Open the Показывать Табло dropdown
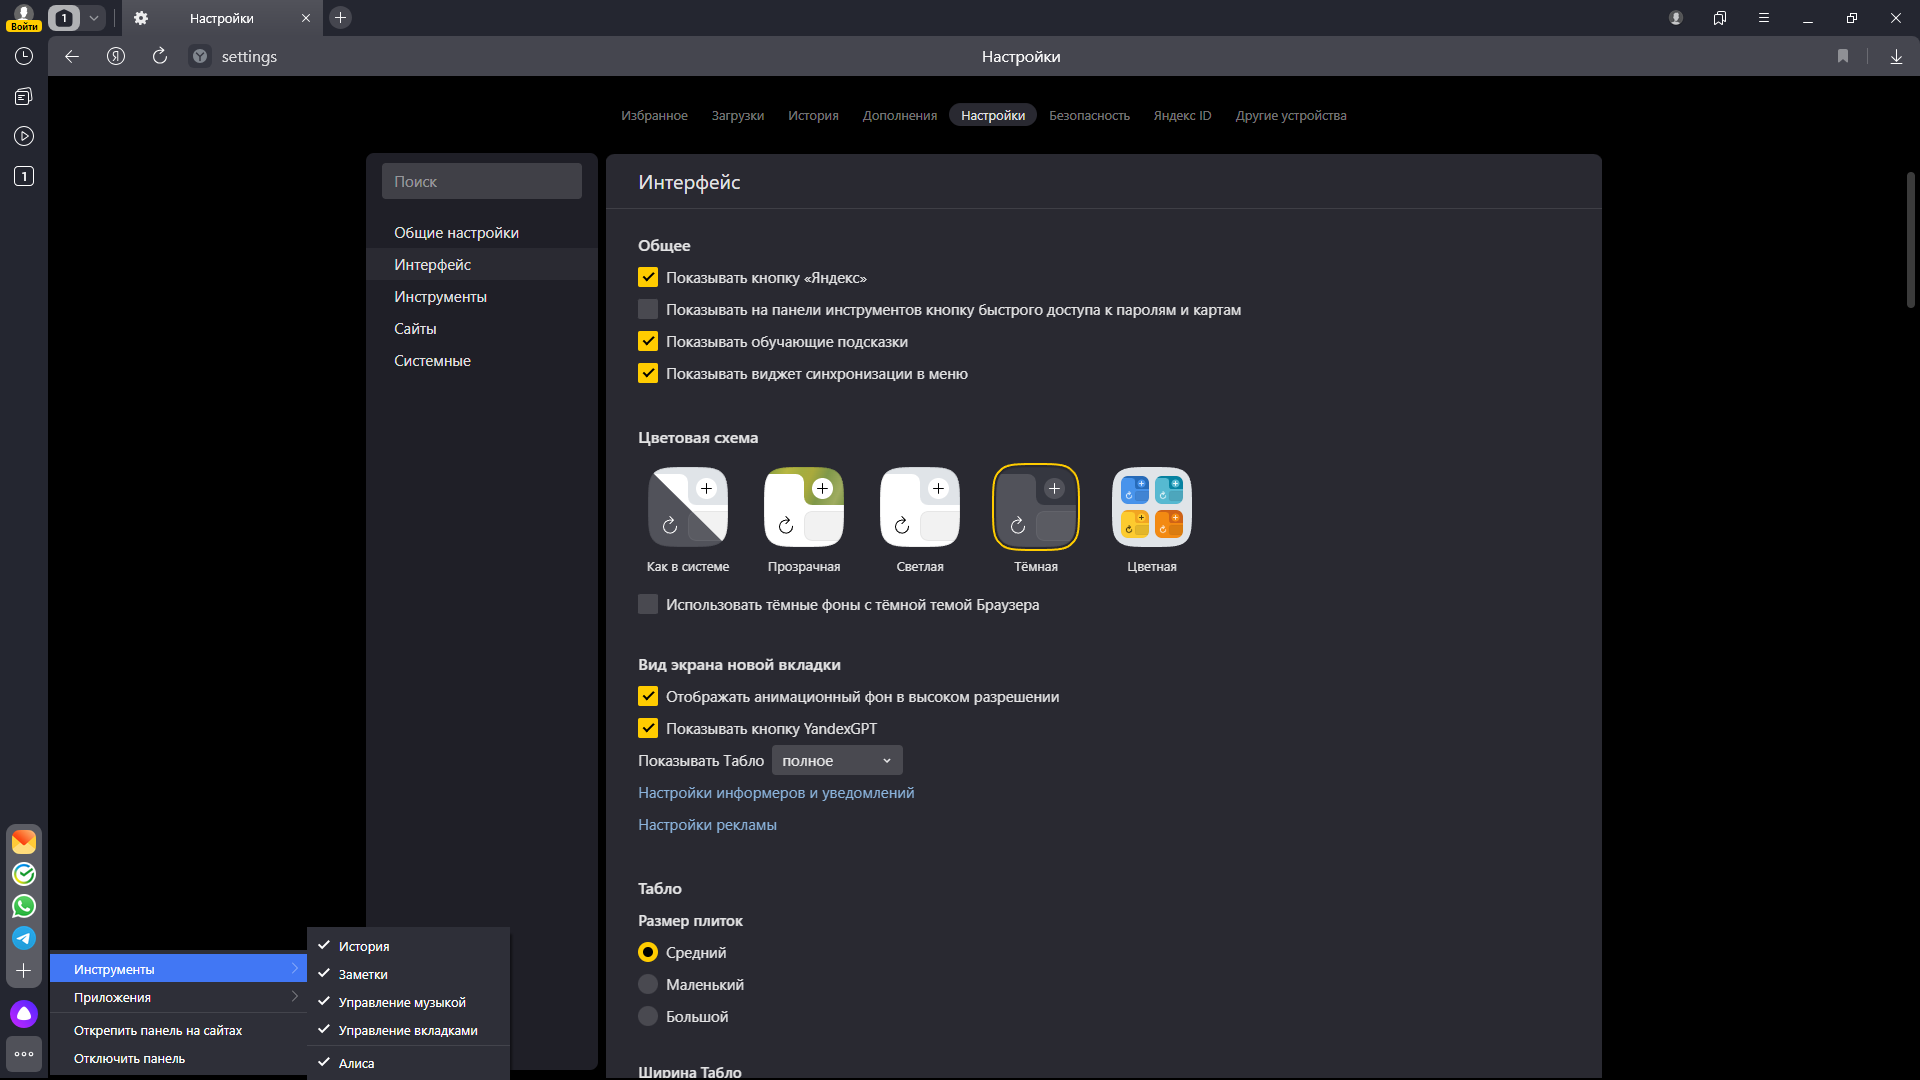This screenshot has width=1920, height=1080. click(x=837, y=761)
